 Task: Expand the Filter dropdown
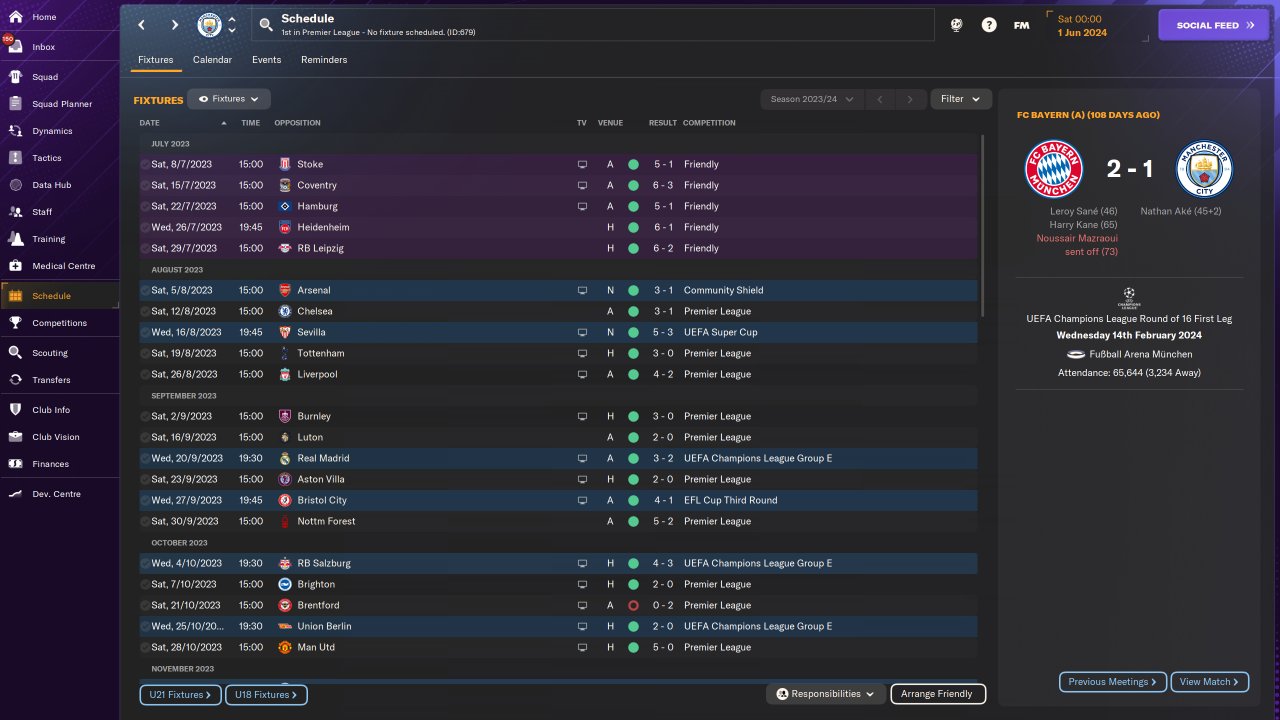tap(960, 99)
